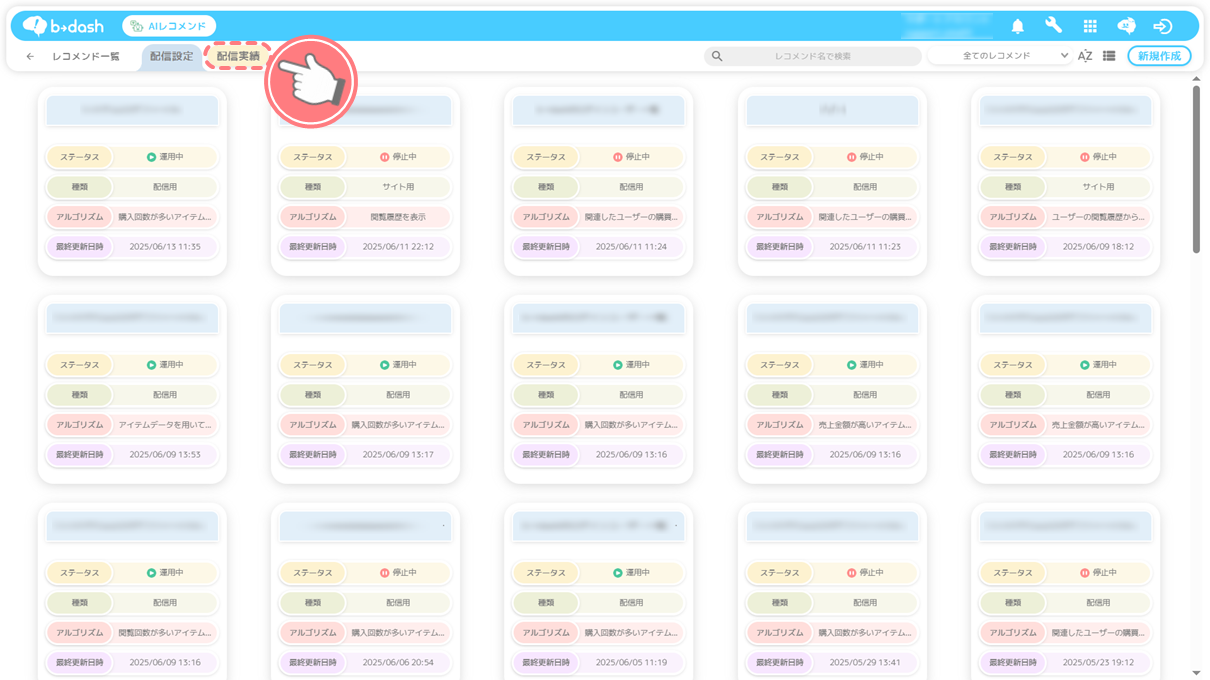Click アルゴリズム label on card dated 2025/06/09 13:53
Viewport: 1210px width, 680px height.
80,425
